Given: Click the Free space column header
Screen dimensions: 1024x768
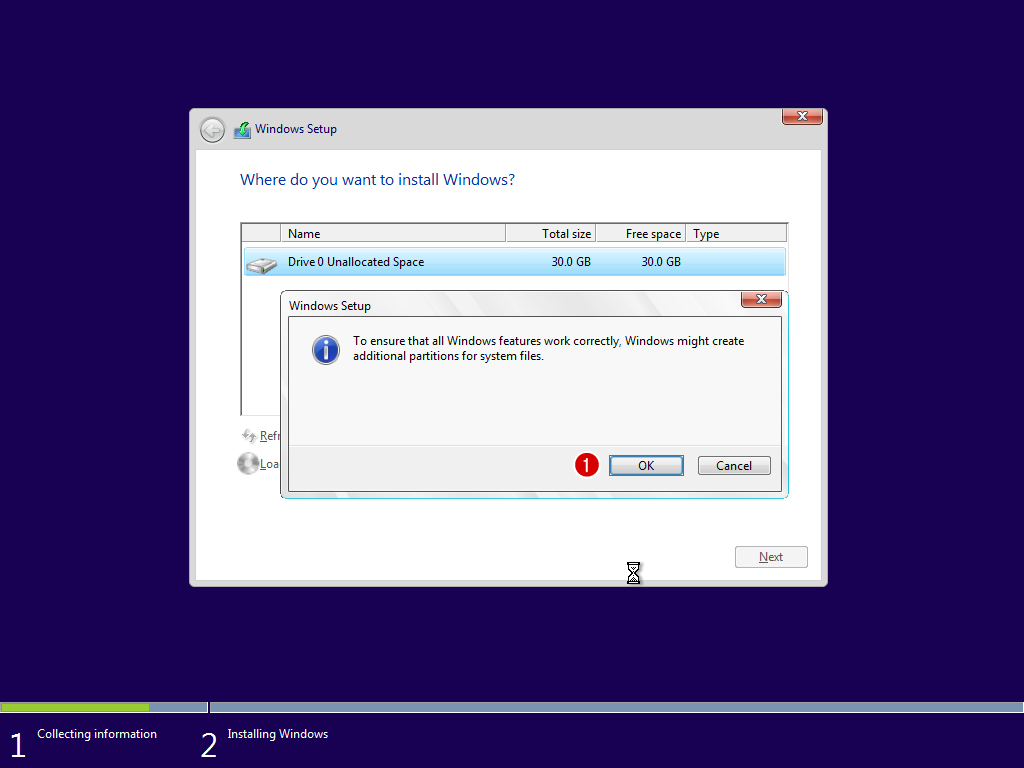Looking at the screenshot, I should point(641,234).
